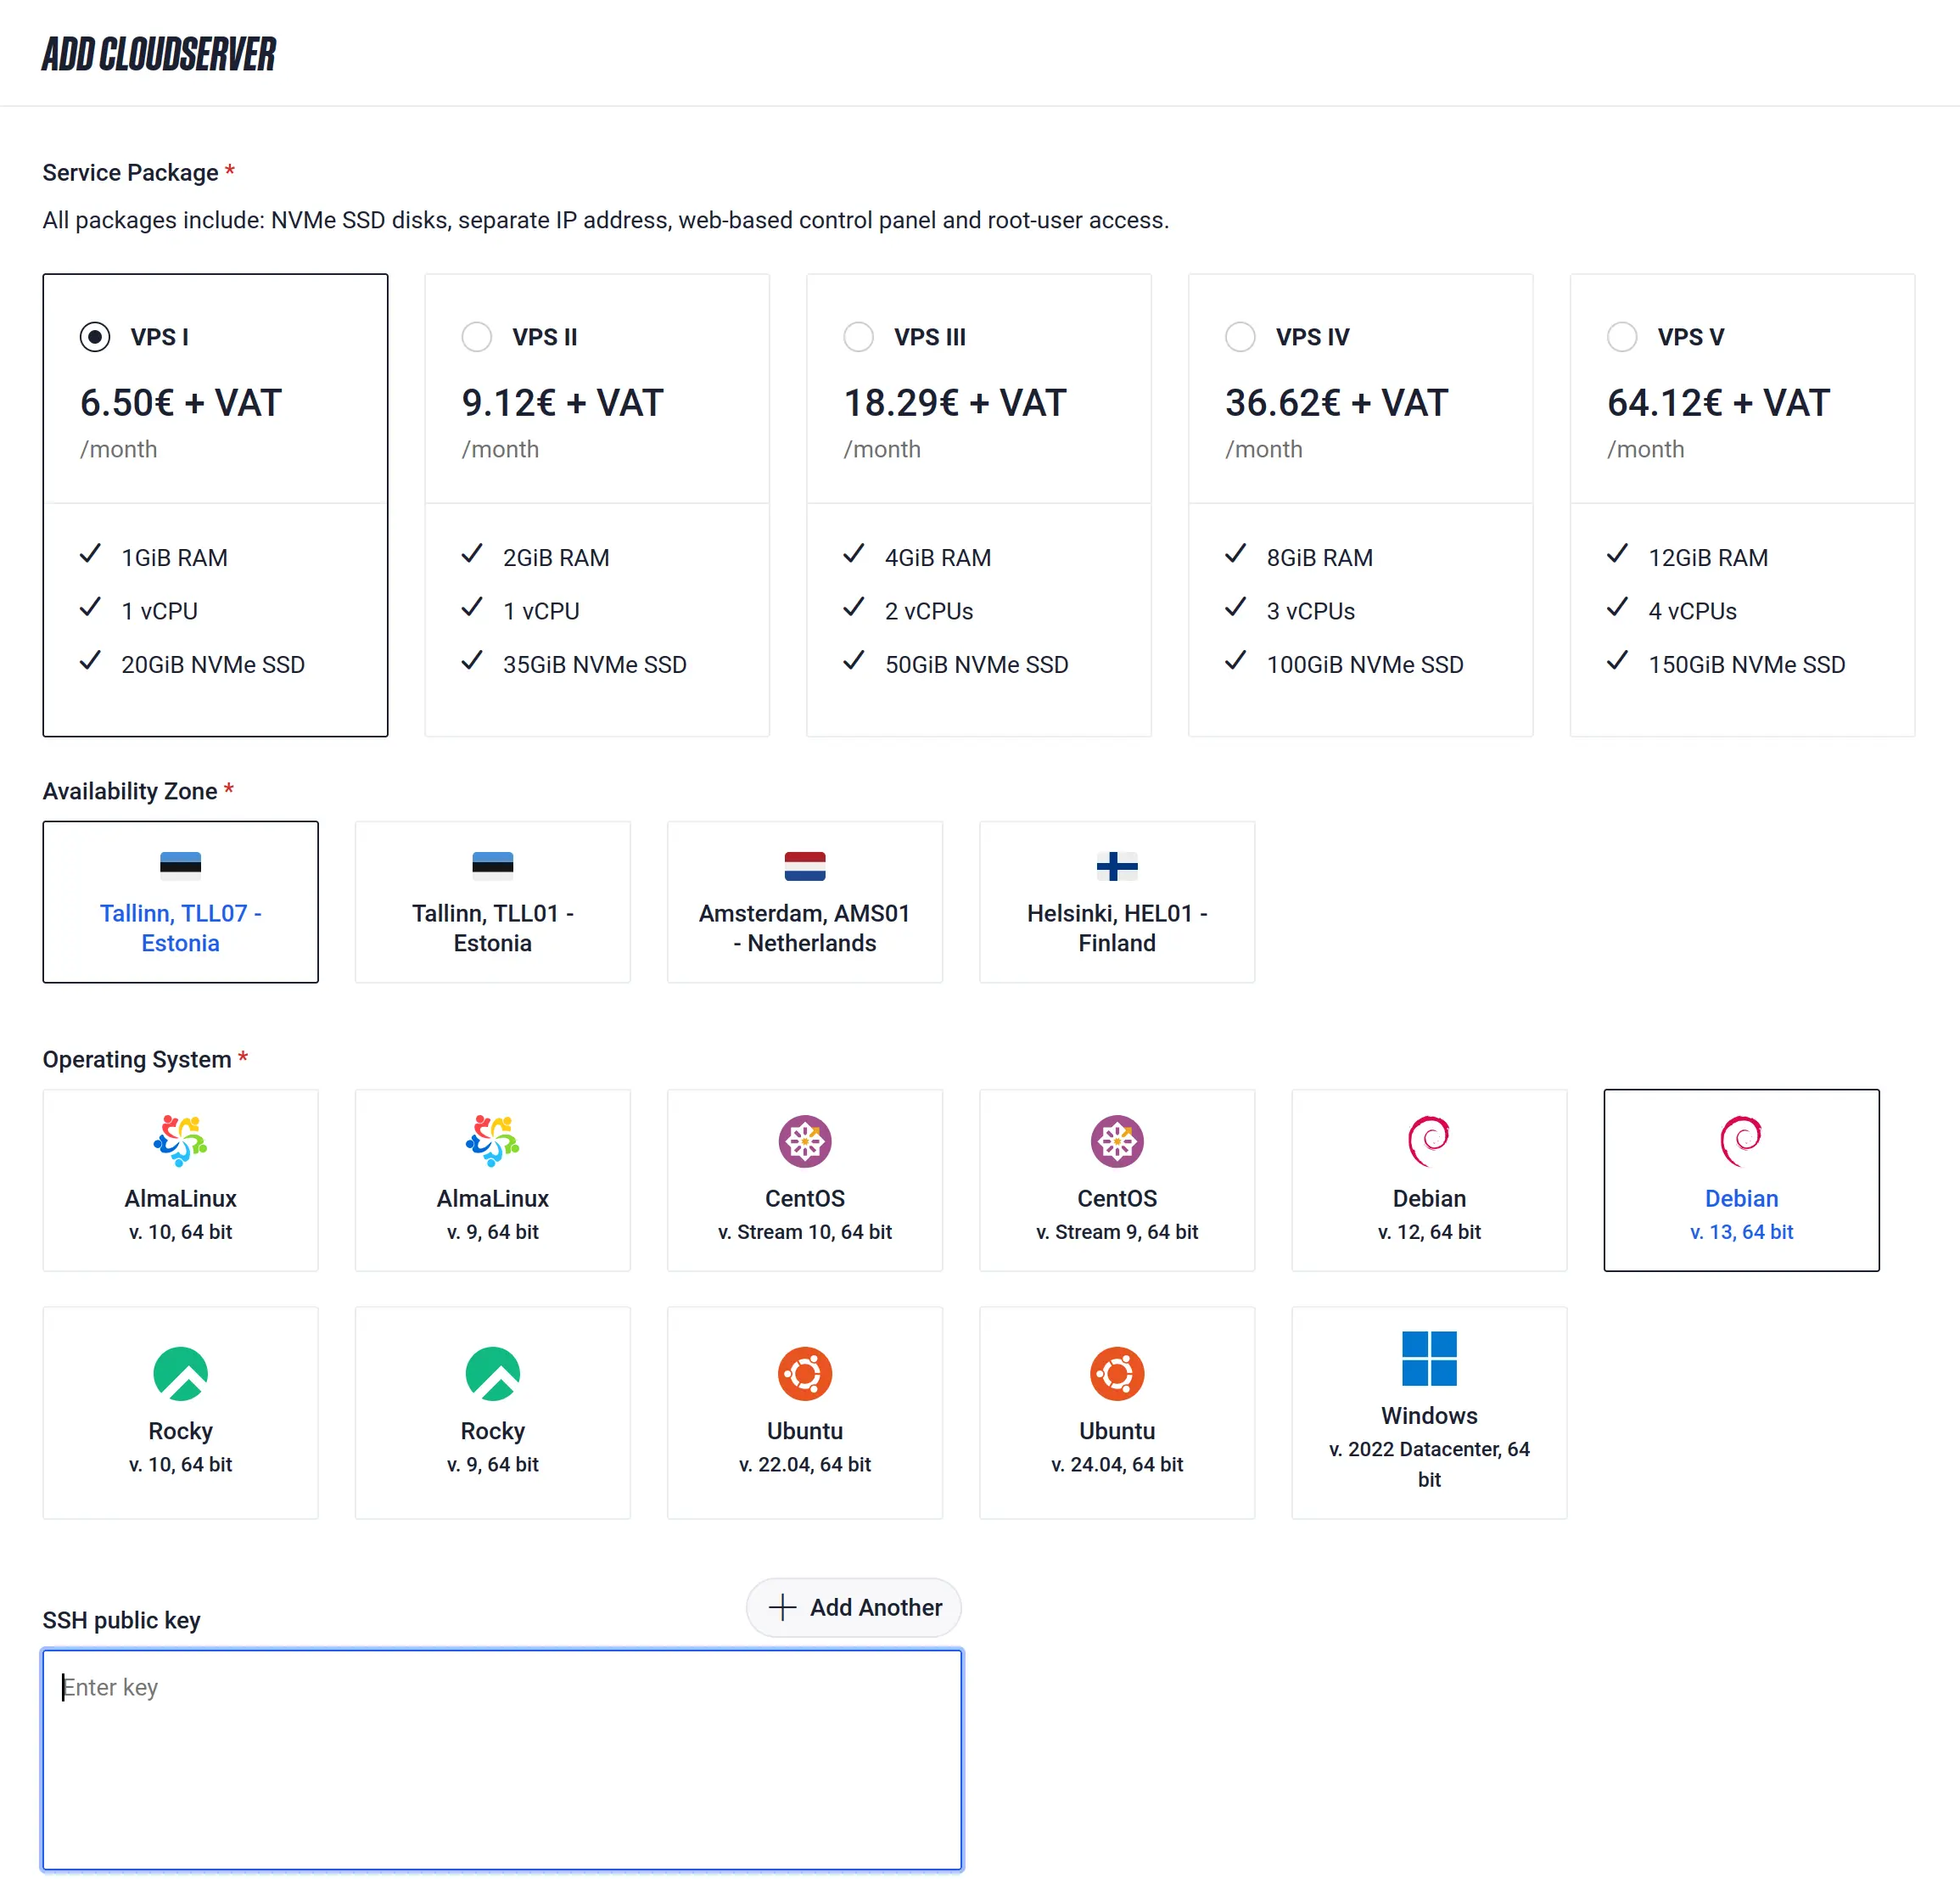Click the selected Debian v. 13 card

(x=1740, y=1180)
